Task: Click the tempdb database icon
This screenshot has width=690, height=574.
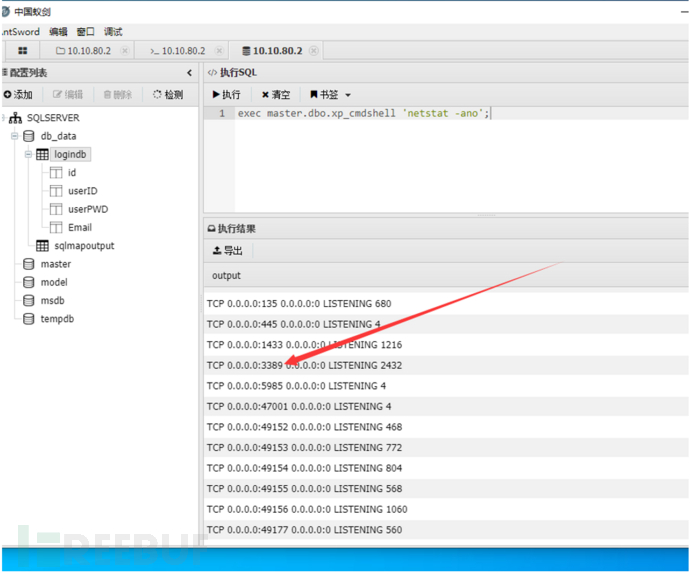Action: tap(29, 319)
